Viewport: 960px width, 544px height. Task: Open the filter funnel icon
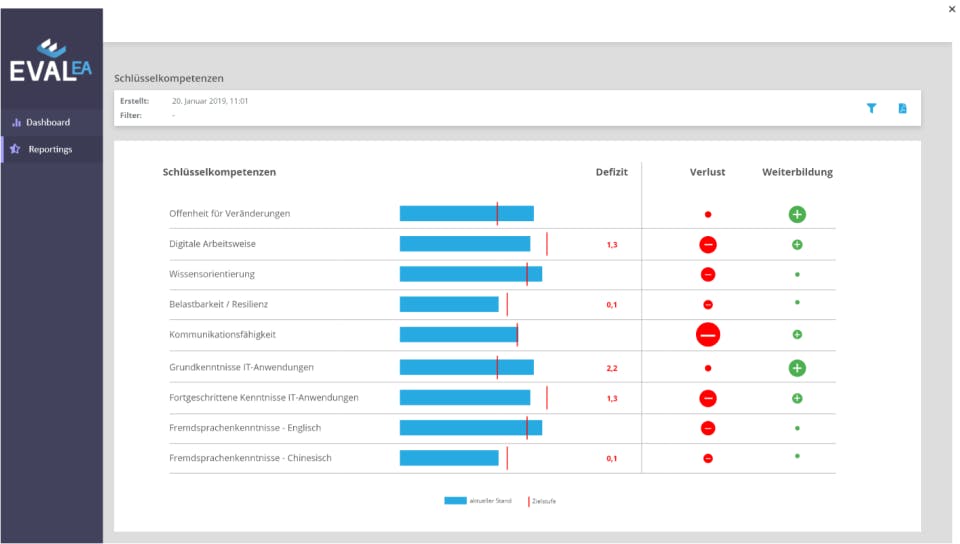point(871,108)
